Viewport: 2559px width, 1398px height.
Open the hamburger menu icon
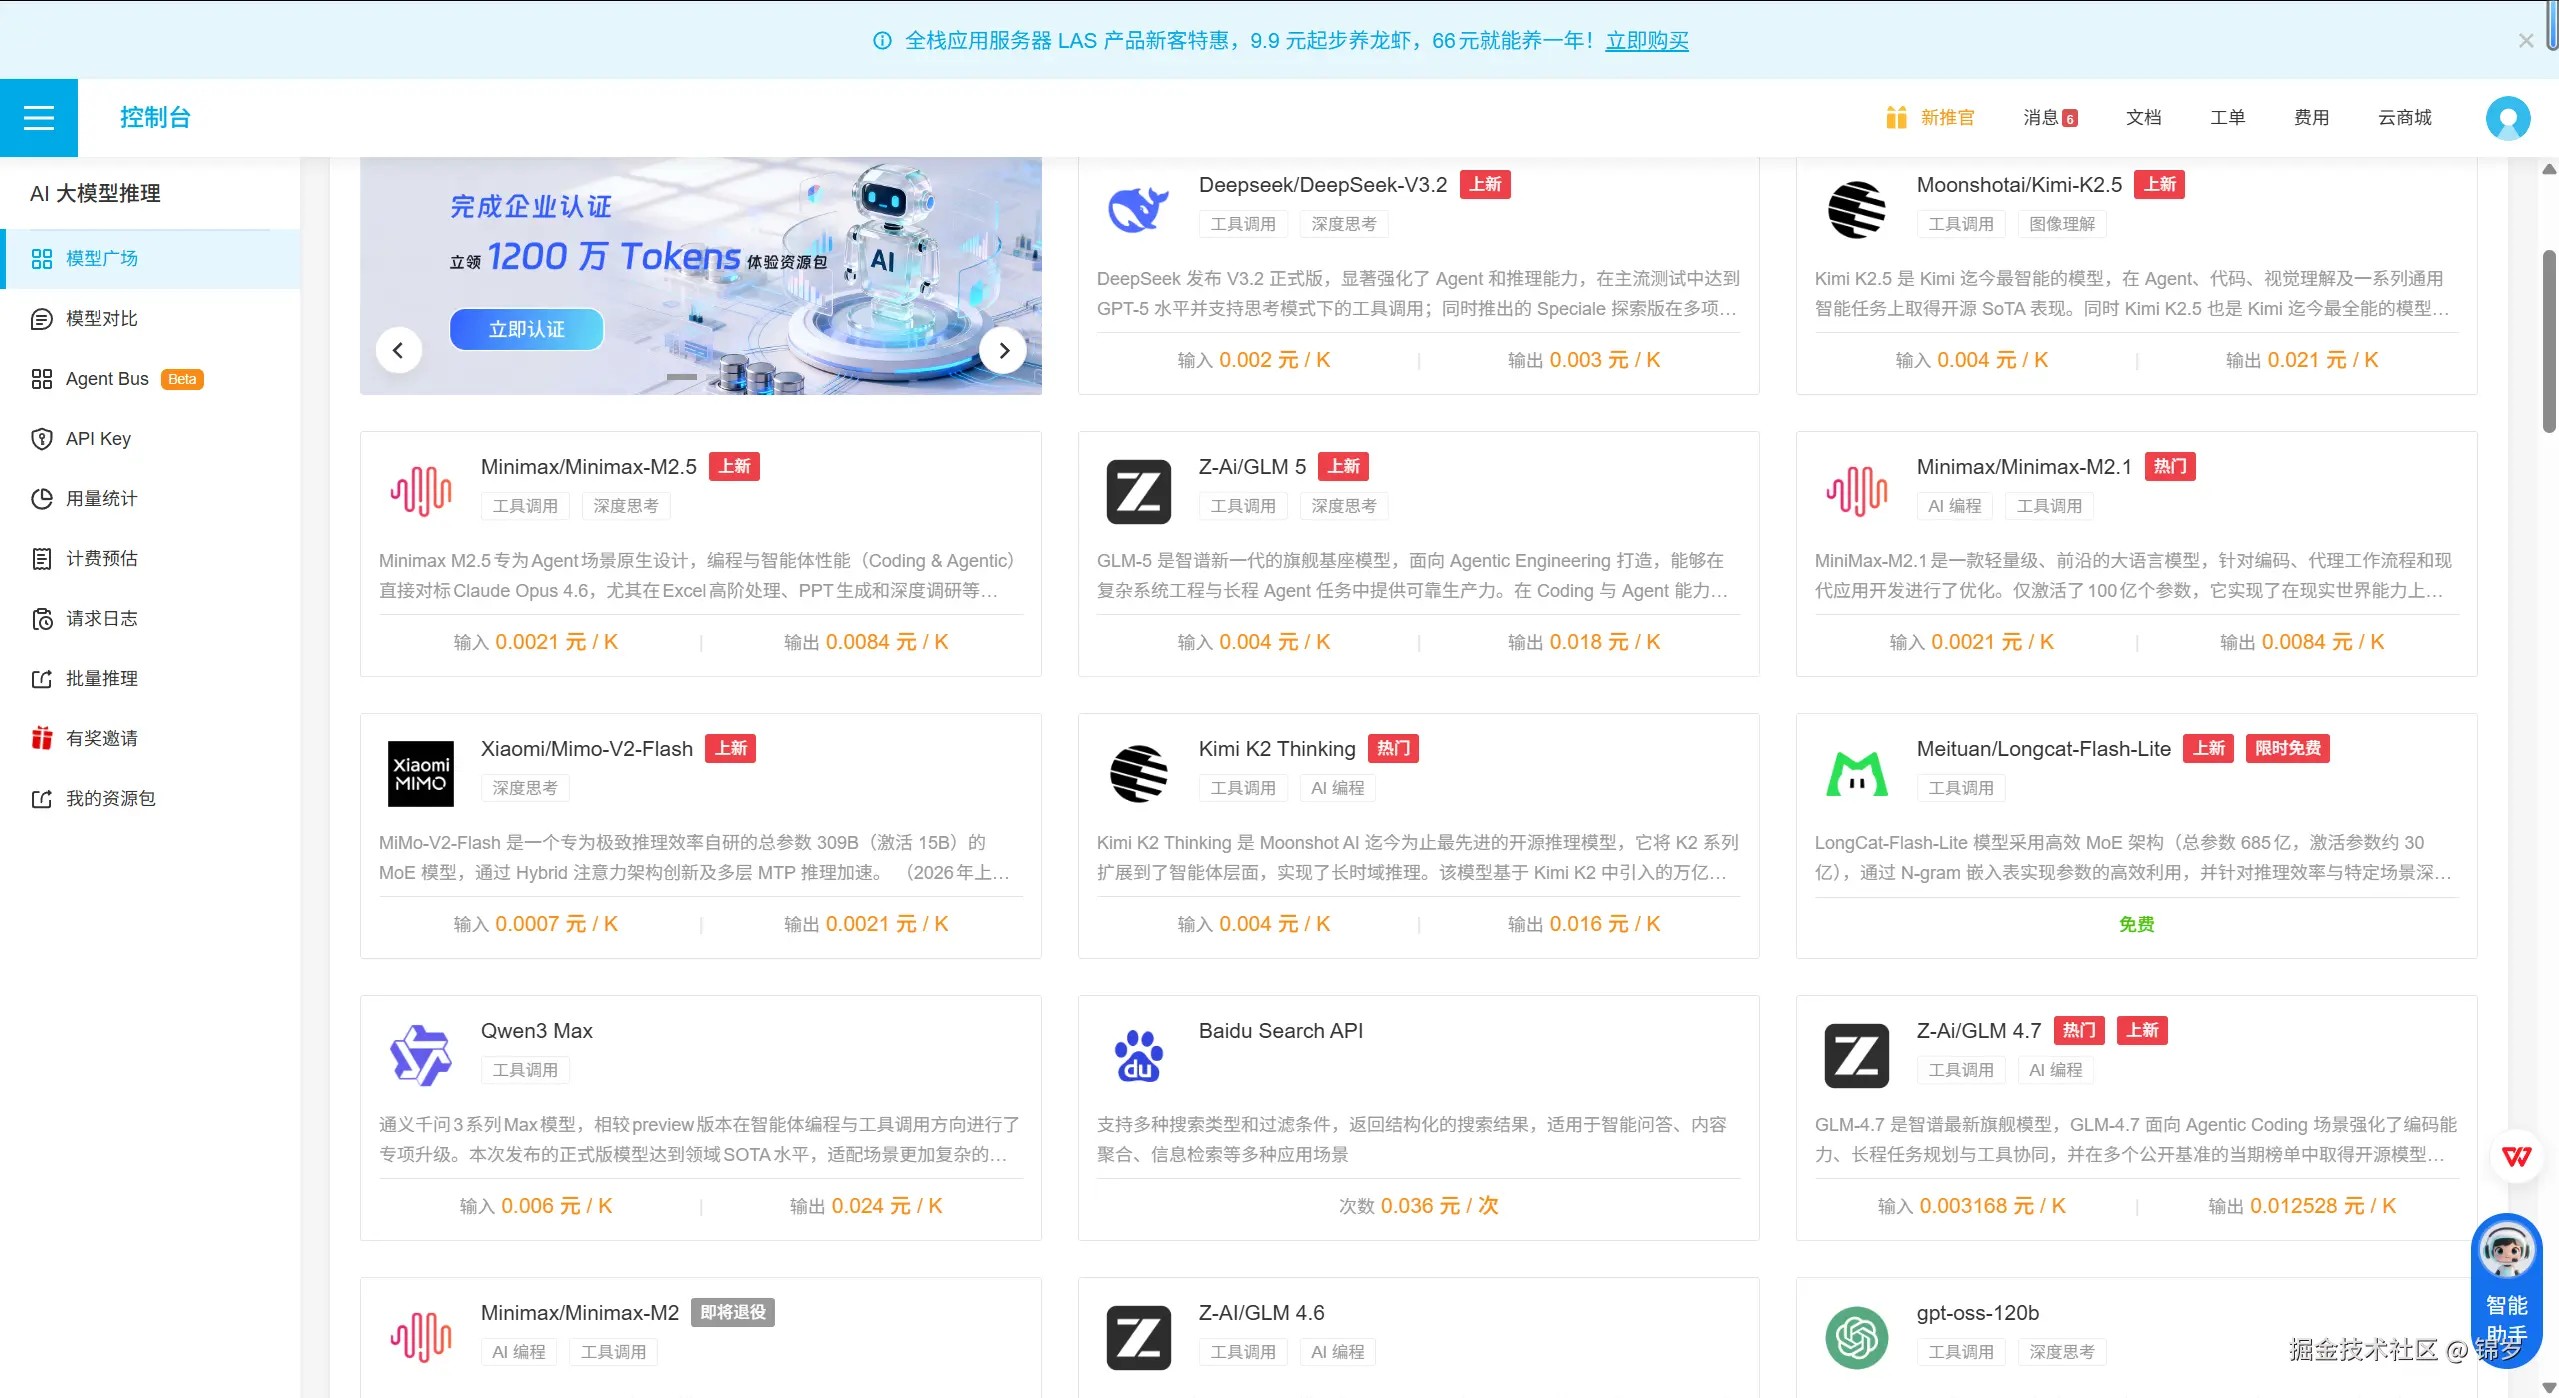[x=39, y=118]
